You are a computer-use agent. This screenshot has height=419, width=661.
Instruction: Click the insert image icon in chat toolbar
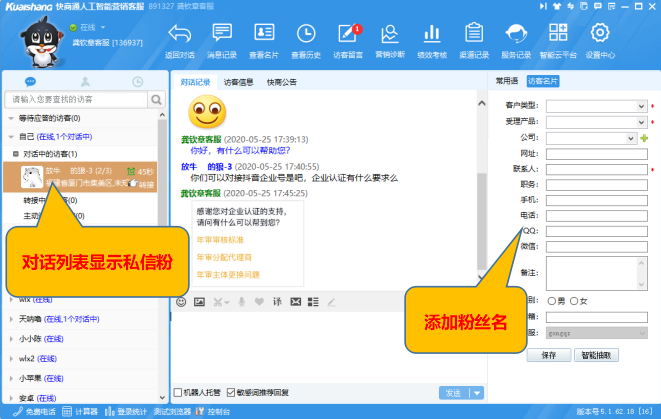[199, 301]
